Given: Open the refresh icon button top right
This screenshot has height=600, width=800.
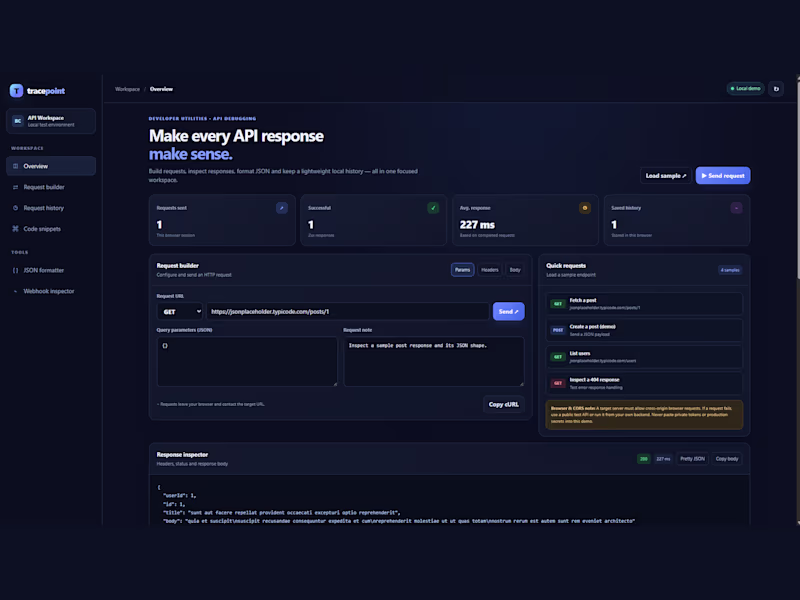Looking at the screenshot, I should [776, 89].
